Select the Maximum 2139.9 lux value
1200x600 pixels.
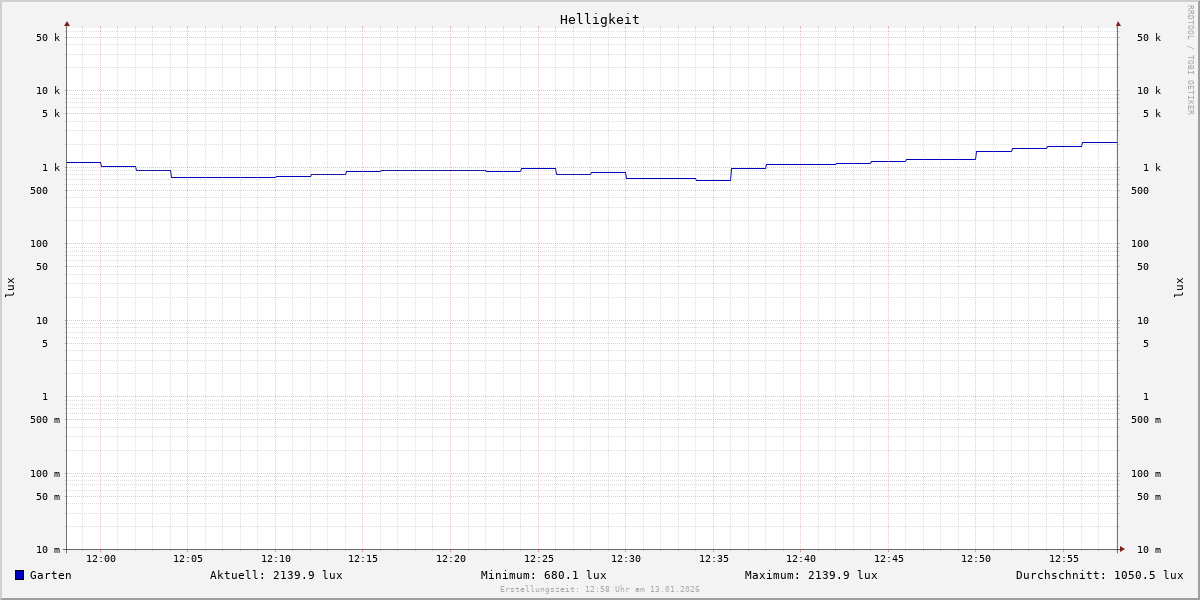(811, 575)
